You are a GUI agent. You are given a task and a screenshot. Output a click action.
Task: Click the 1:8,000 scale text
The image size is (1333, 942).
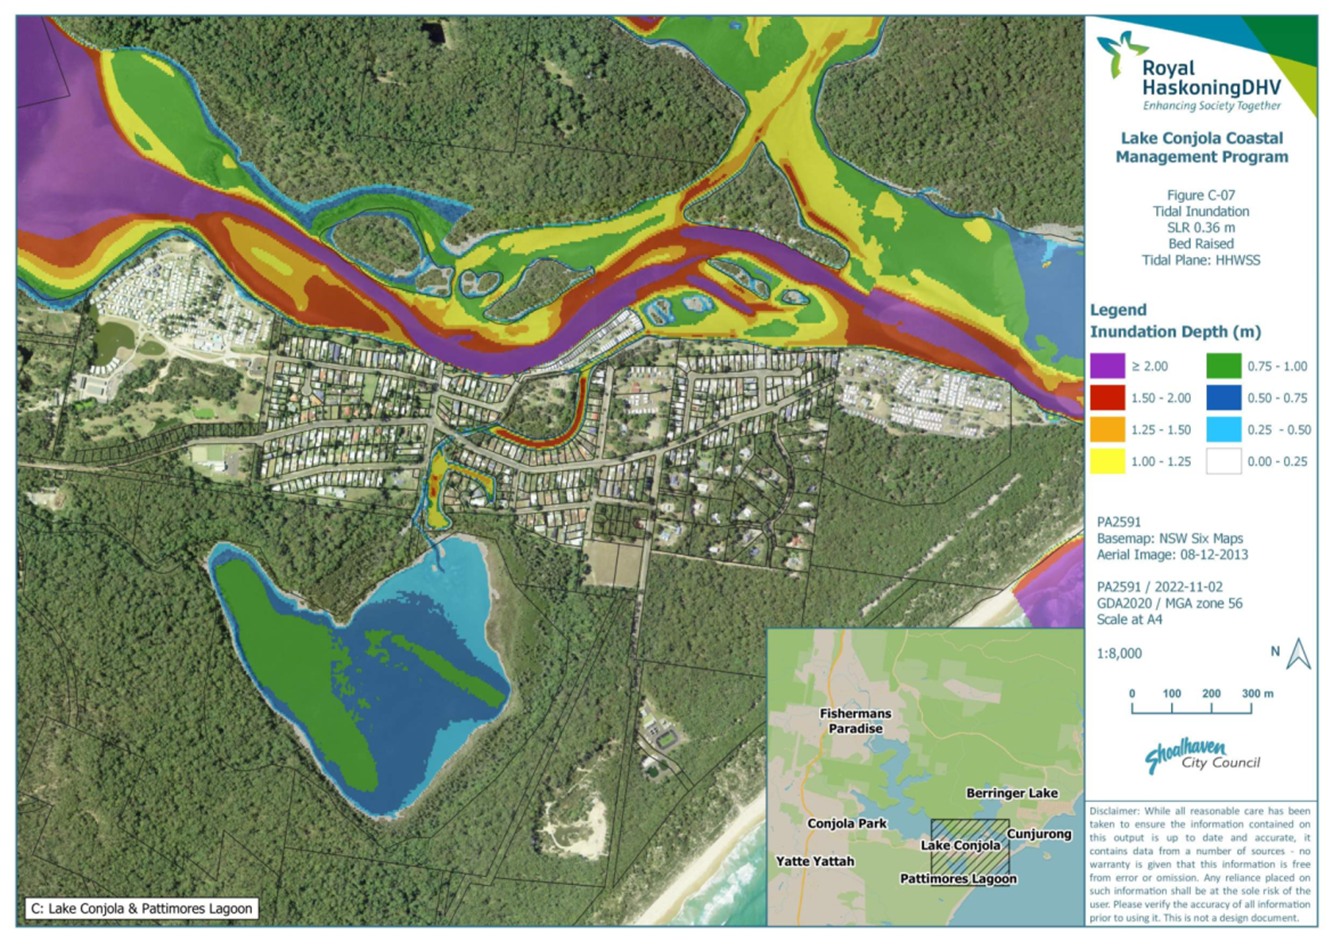pos(1119,653)
